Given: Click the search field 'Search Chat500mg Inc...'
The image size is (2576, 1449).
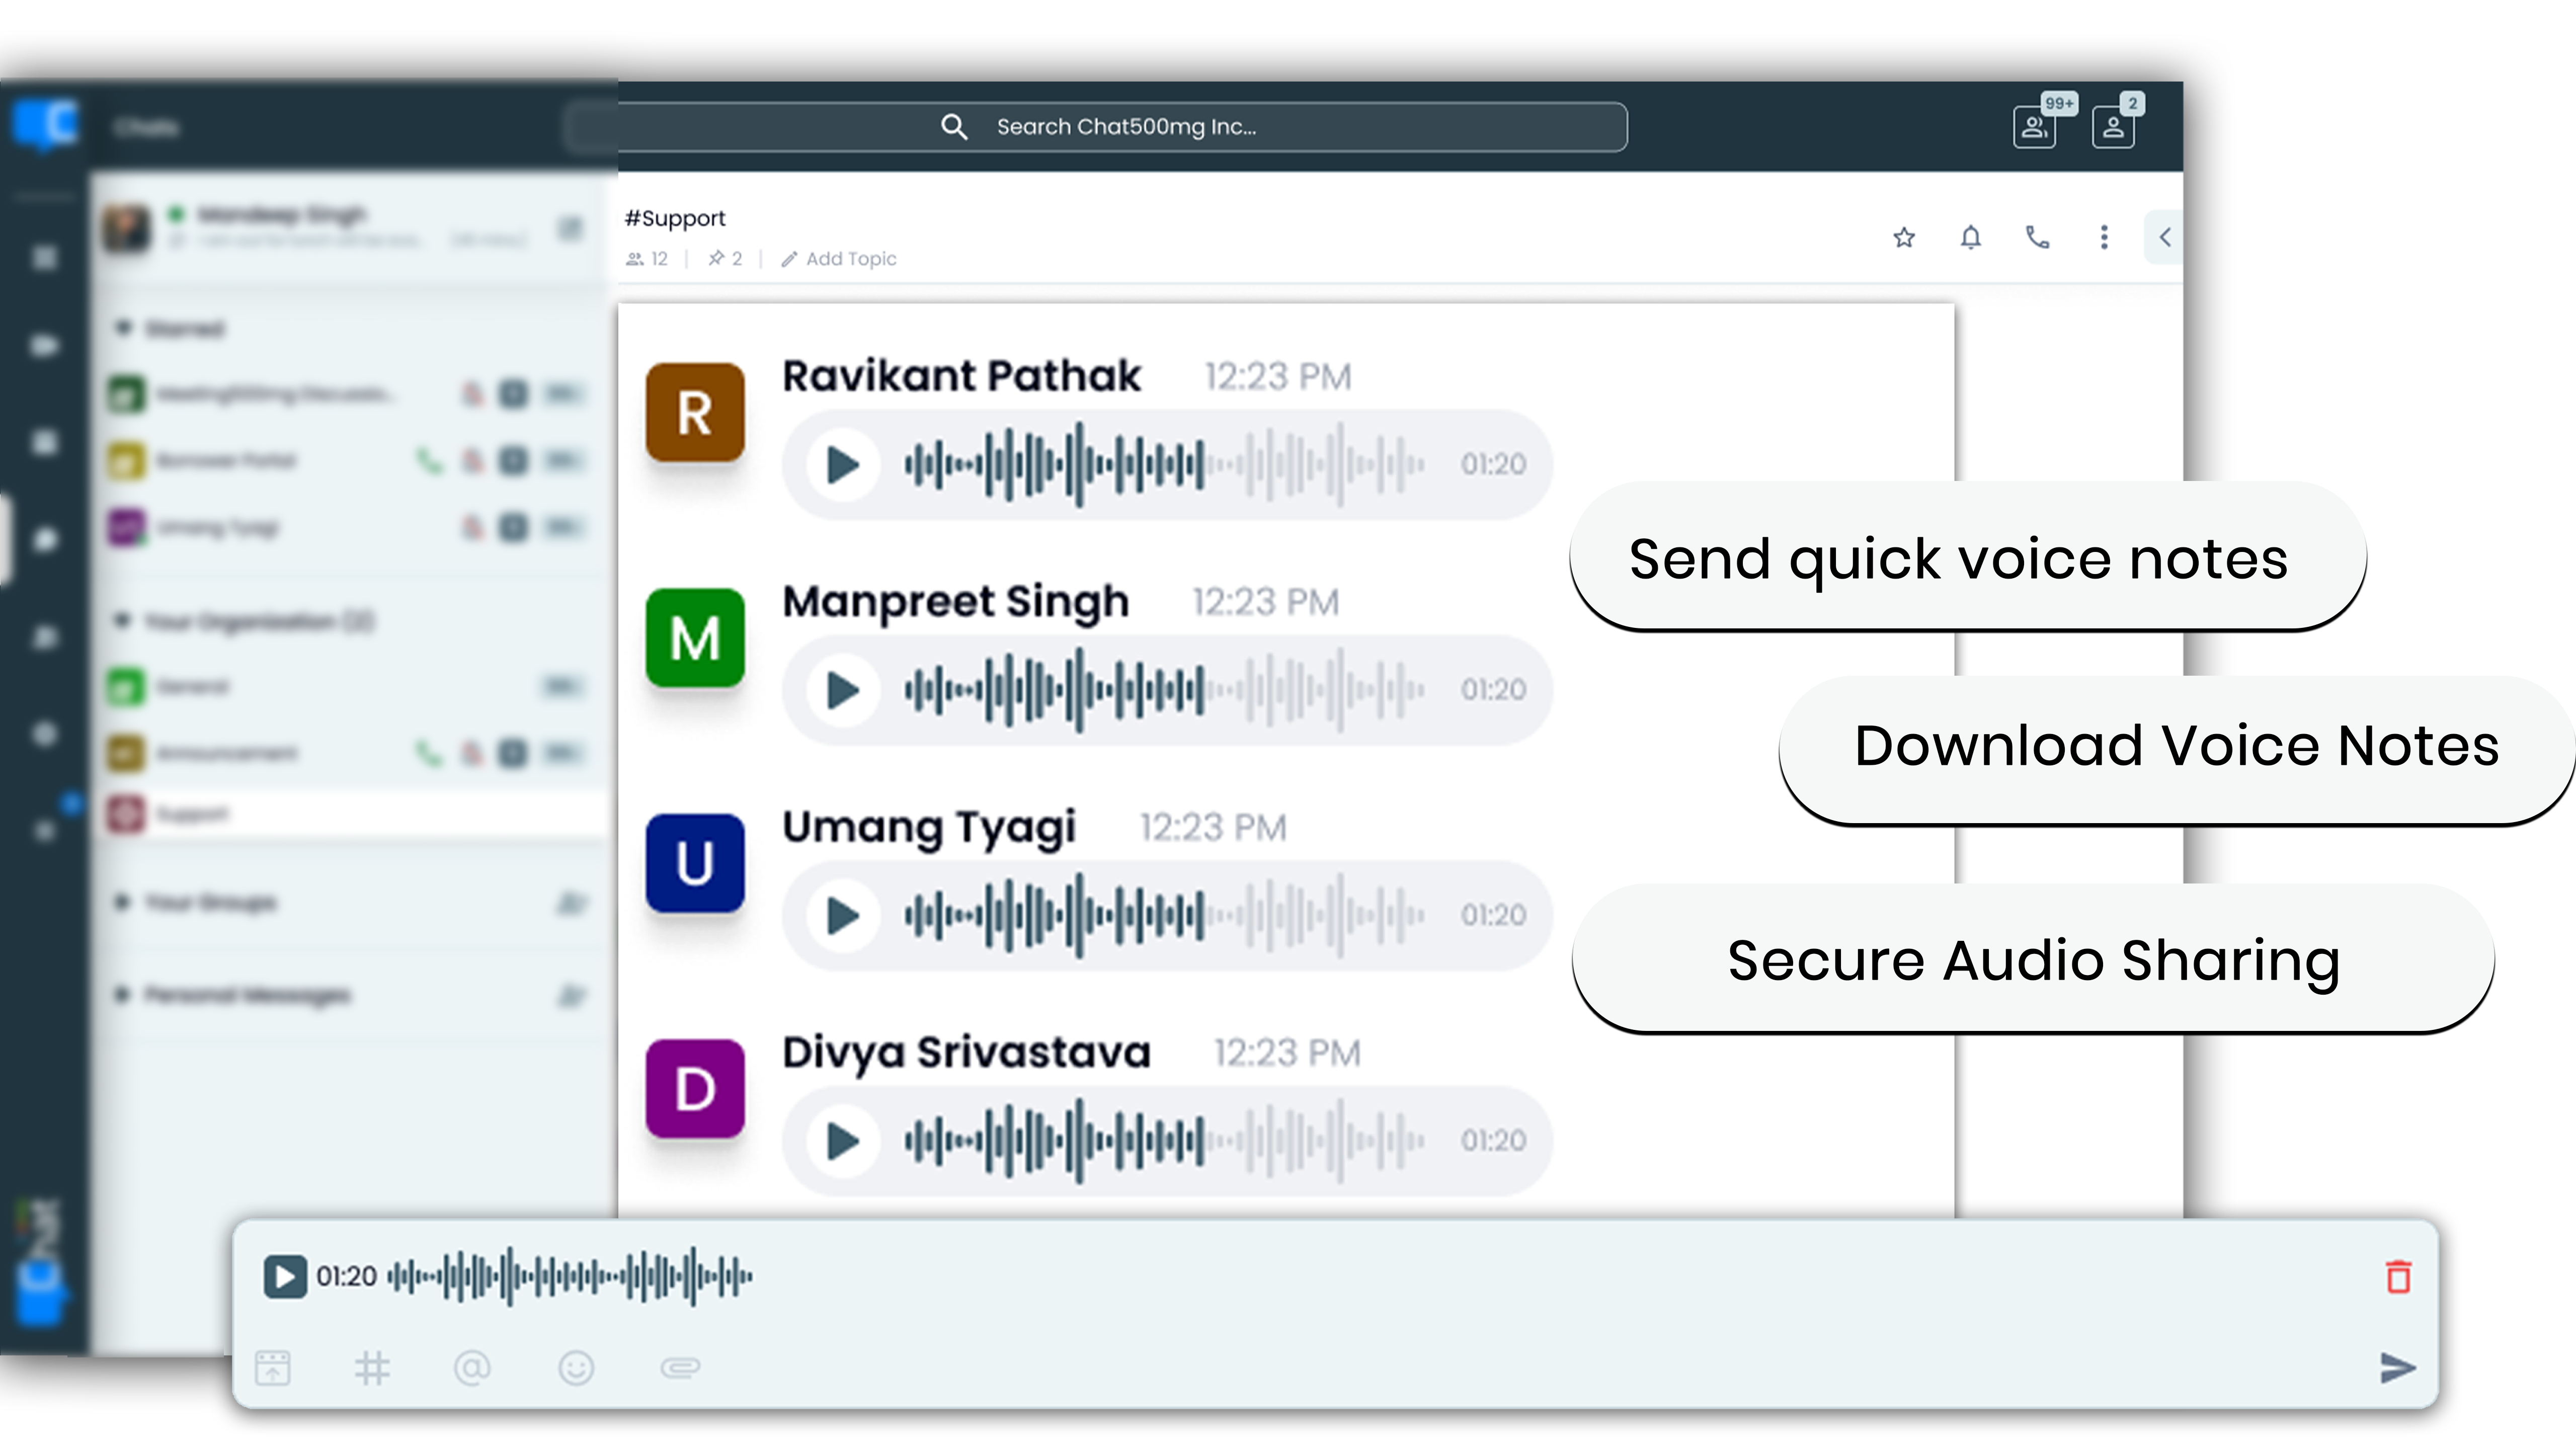Looking at the screenshot, I should 1095,127.
